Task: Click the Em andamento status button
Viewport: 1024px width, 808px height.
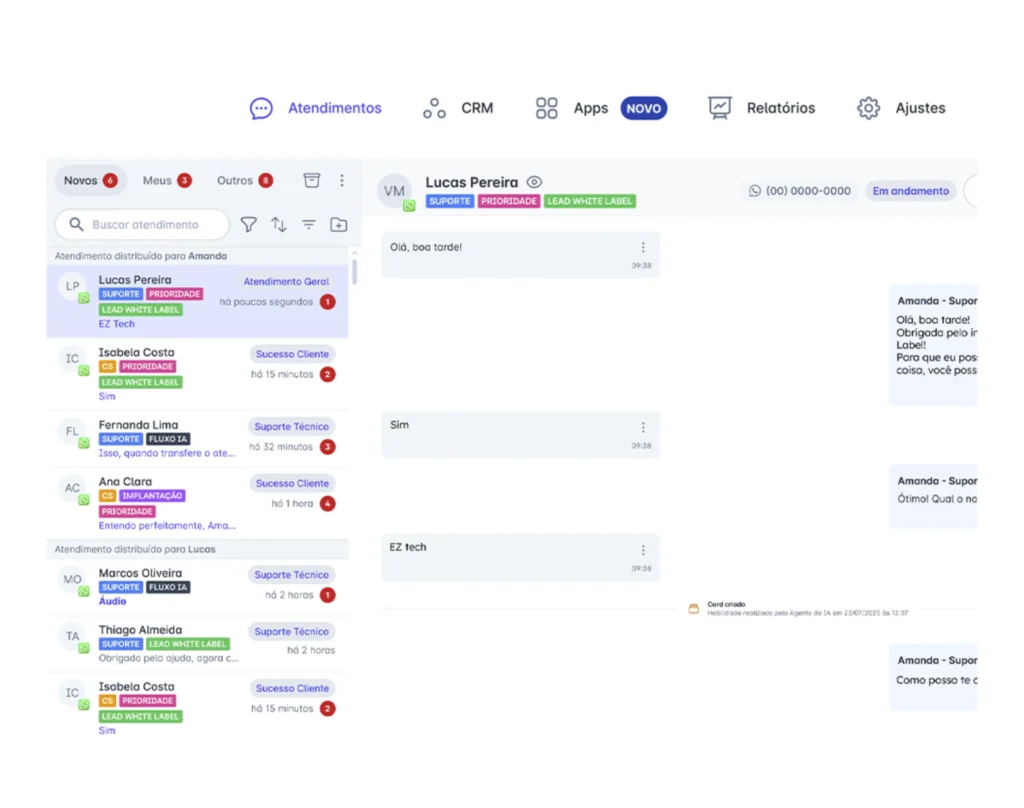Action: 910,191
